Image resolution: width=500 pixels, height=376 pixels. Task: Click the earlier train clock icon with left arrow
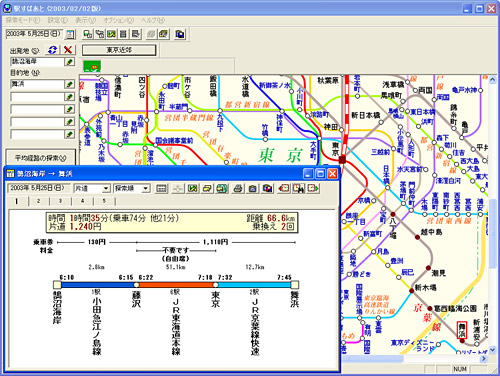(284, 189)
